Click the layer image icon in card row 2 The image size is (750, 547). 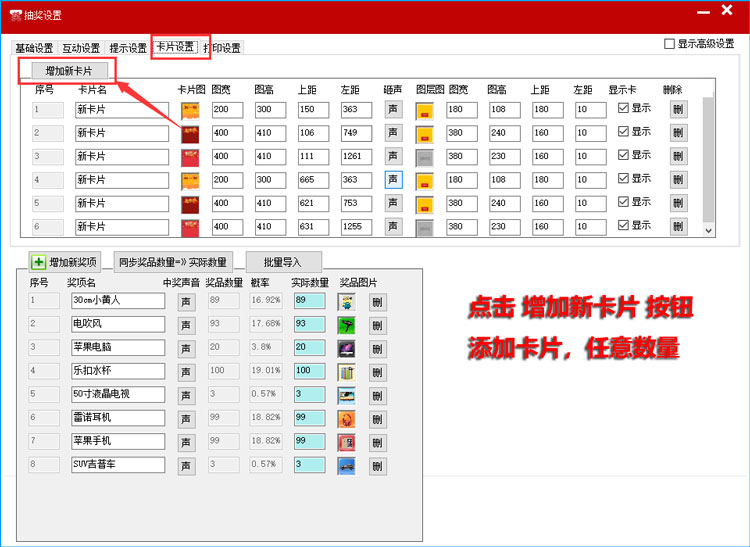point(424,133)
